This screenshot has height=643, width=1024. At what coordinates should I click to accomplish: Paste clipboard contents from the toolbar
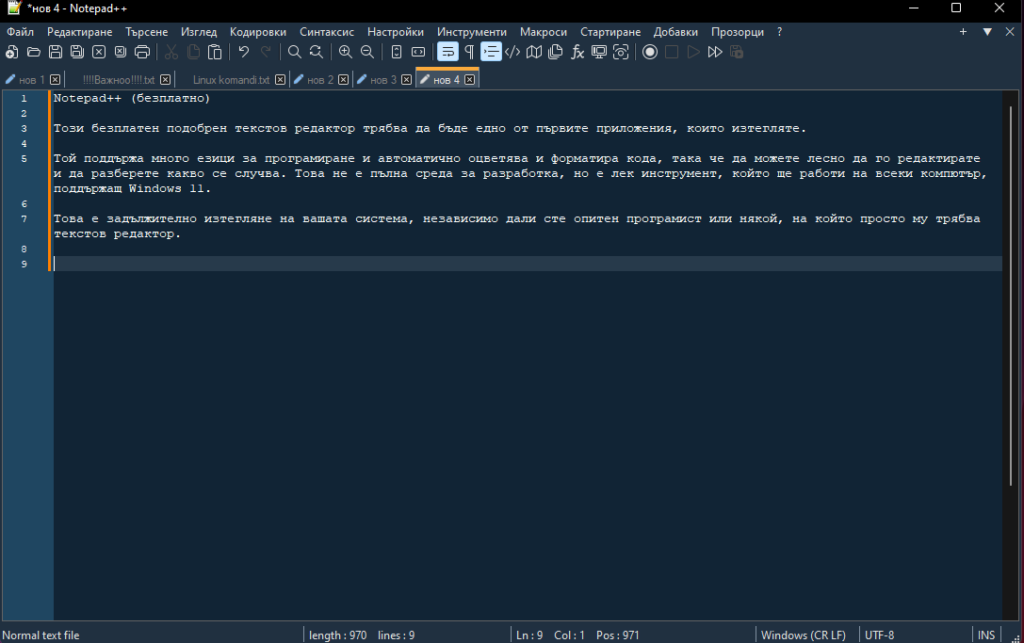[214, 52]
